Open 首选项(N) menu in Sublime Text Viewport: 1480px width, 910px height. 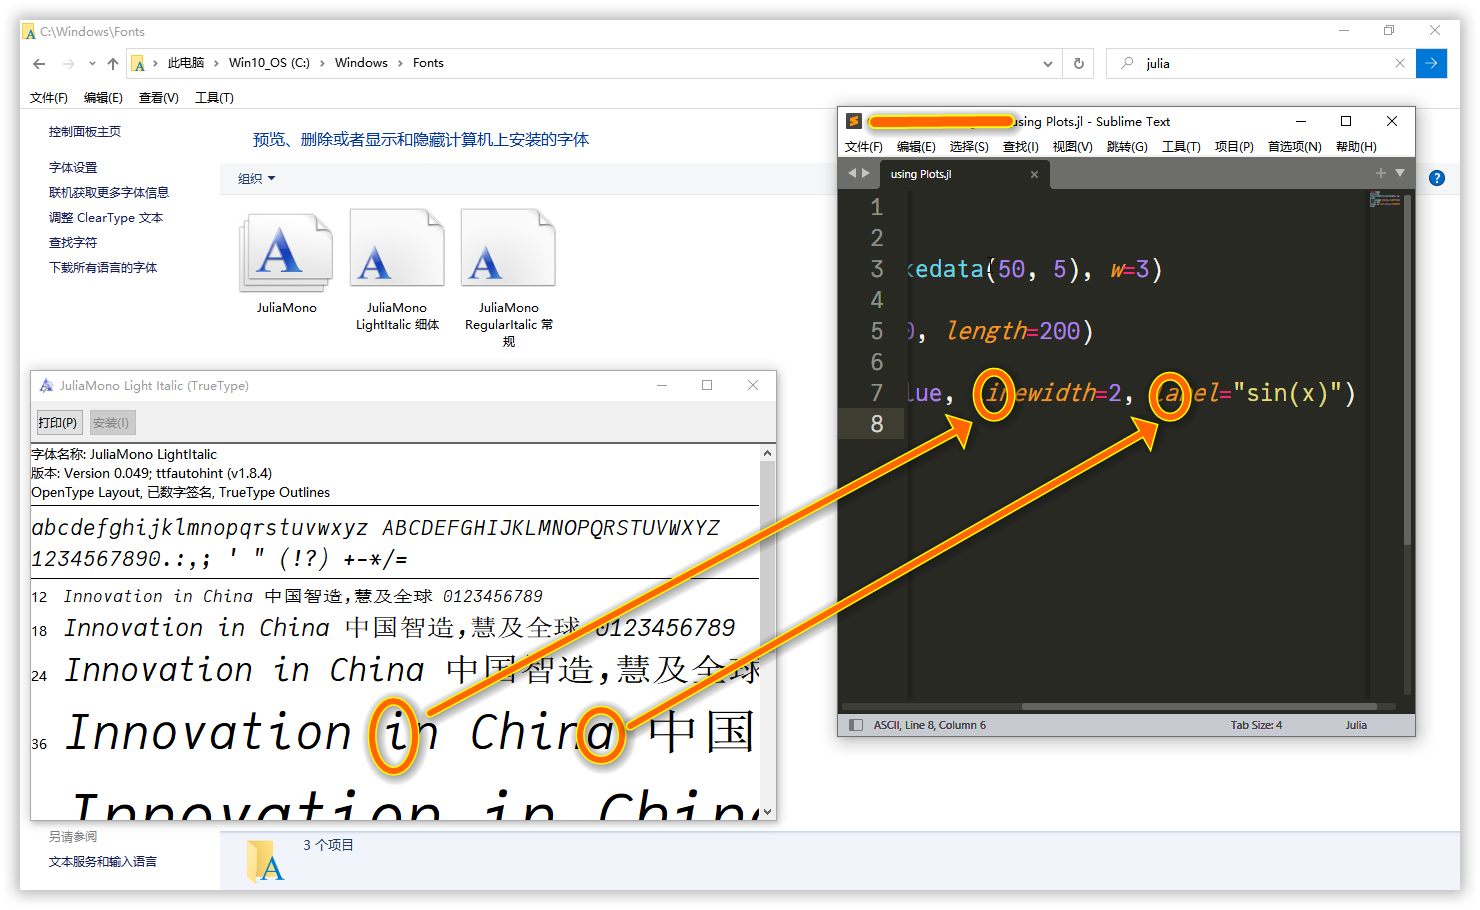1295,147
